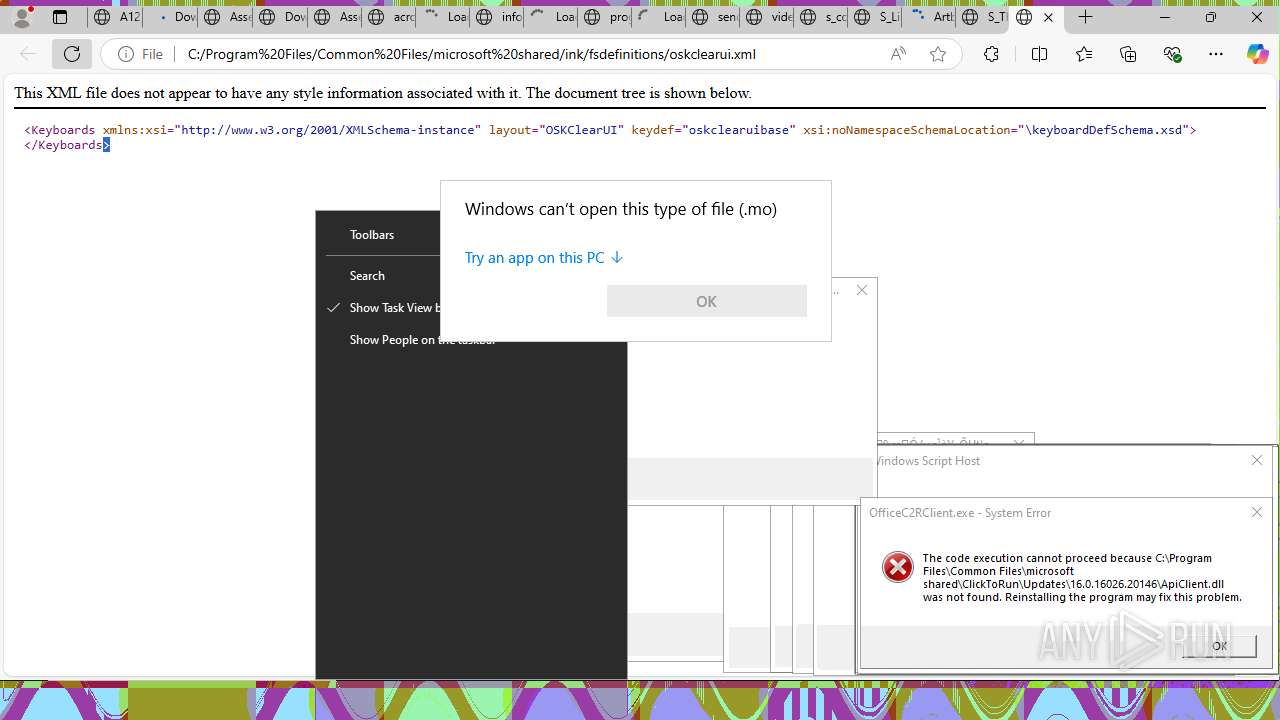Launch Copilot from the toolbar
Screen dimensions: 1280x720
coord(1257,54)
